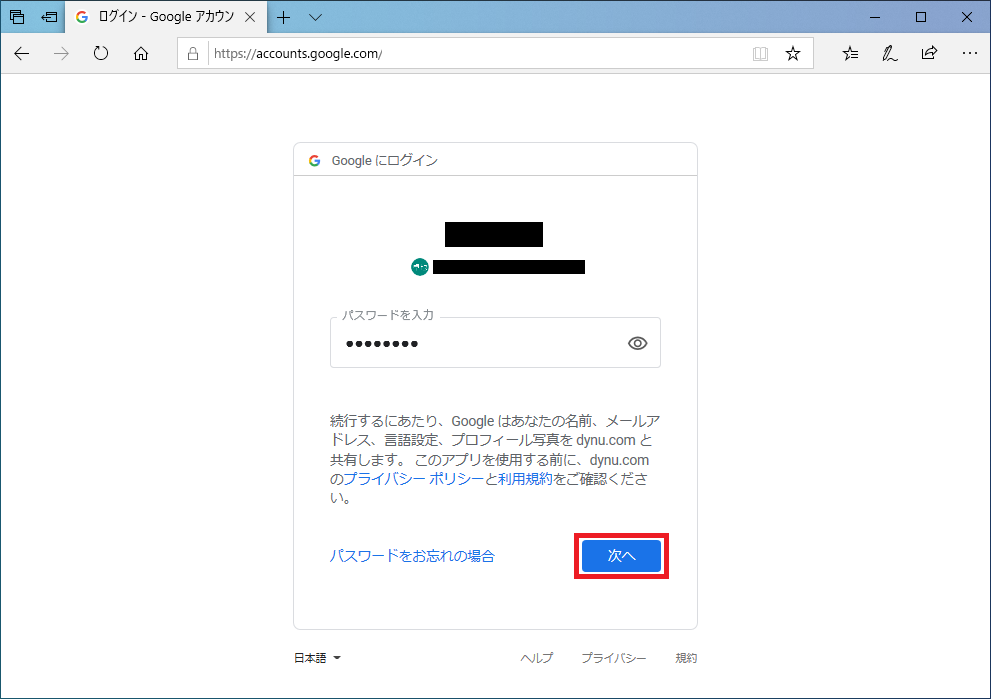Share this page icon
This screenshot has height=699, width=991.
tap(929, 53)
